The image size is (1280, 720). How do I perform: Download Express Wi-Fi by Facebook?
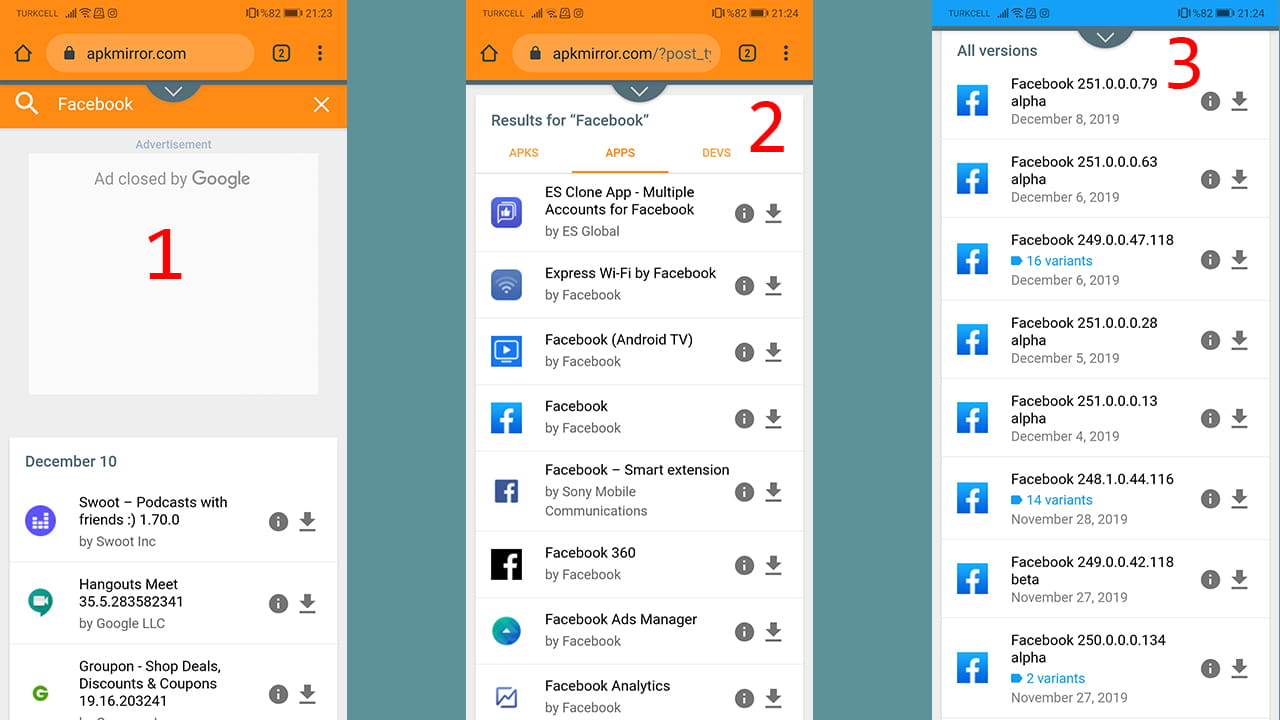click(x=773, y=285)
